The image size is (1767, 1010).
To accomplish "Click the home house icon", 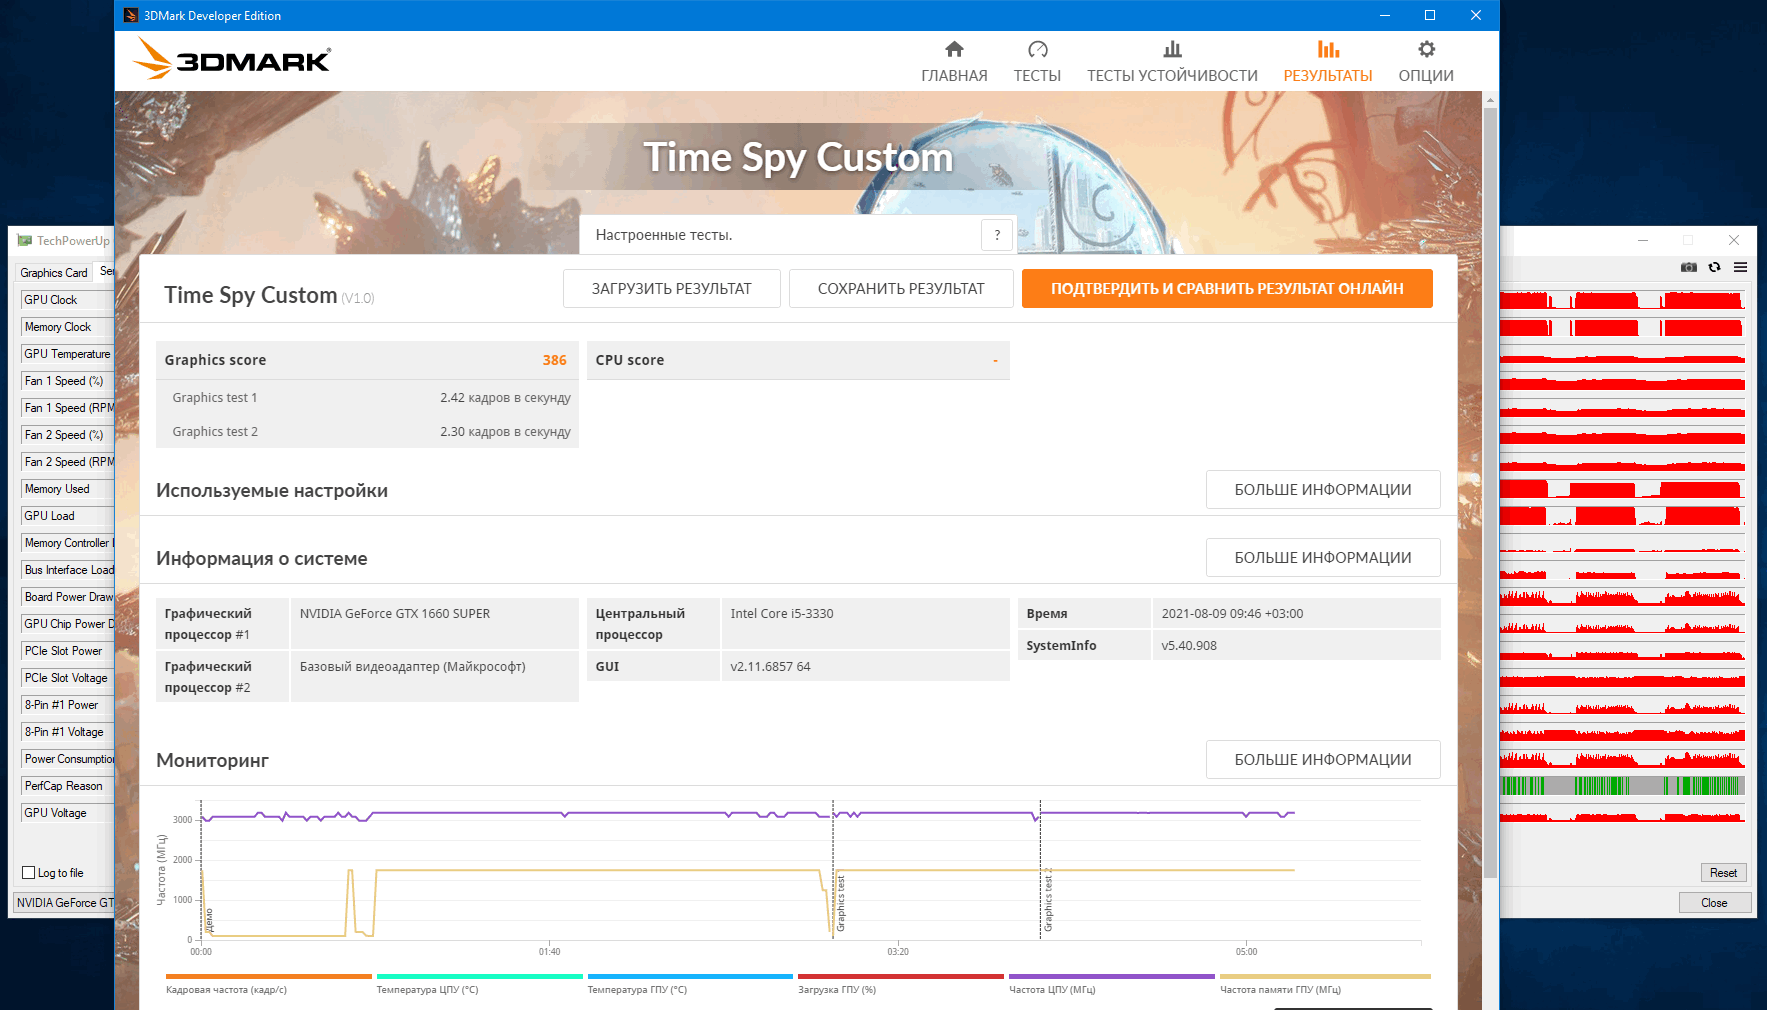I will coord(954,49).
